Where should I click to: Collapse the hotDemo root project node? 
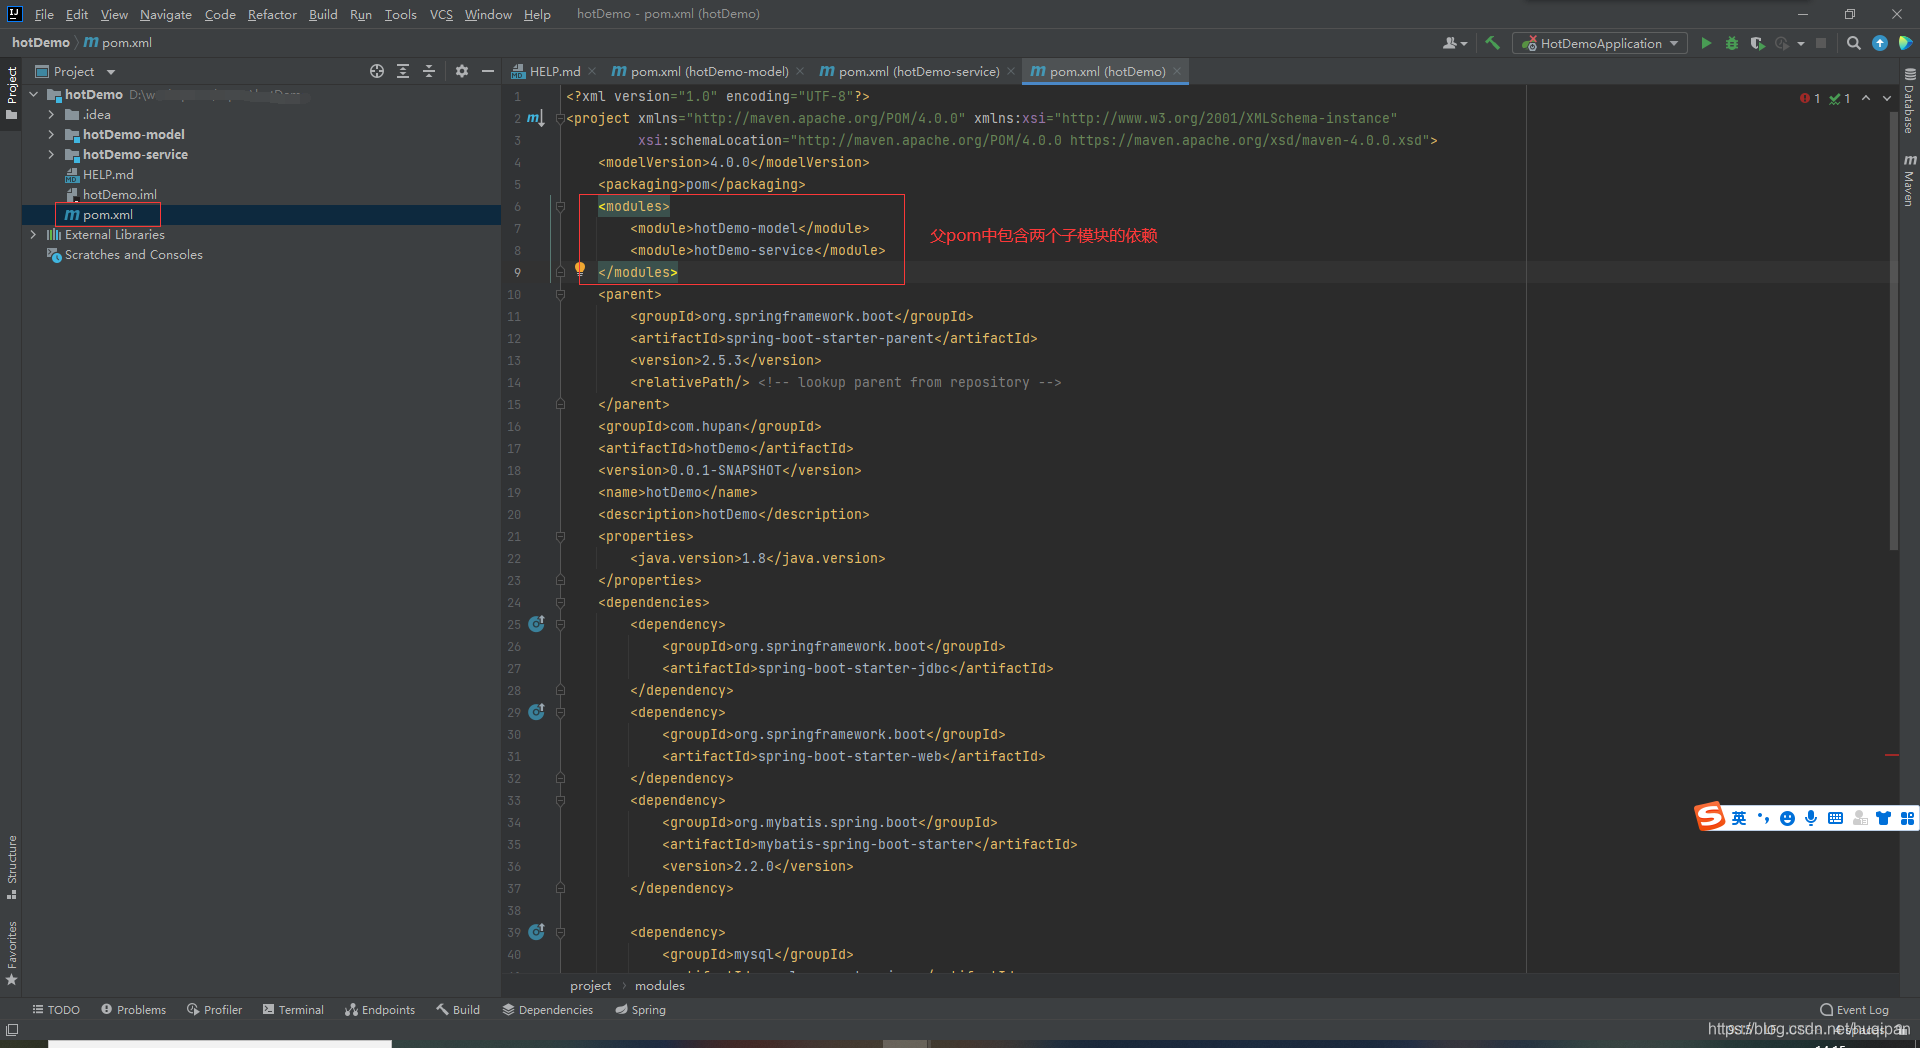pos(33,94)
